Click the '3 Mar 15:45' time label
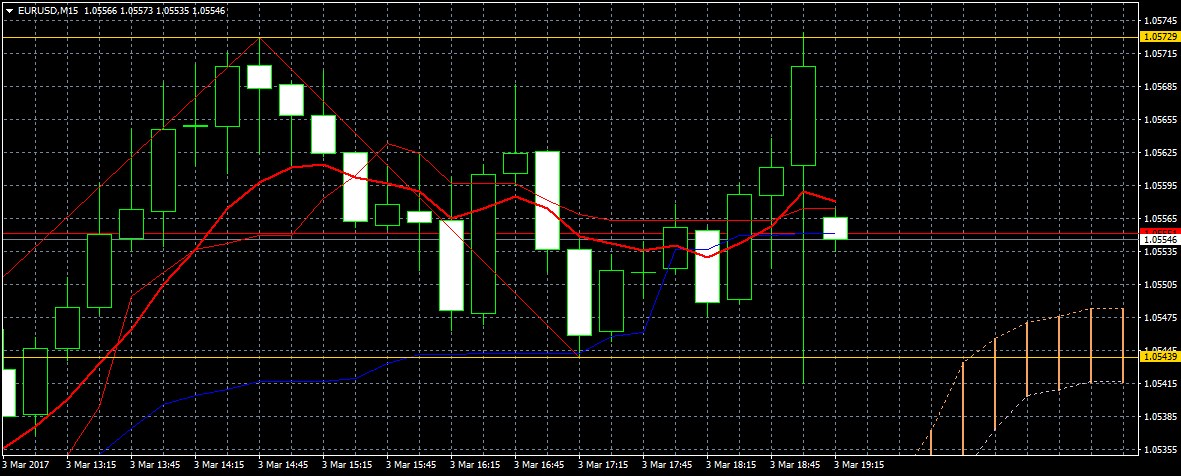This screenshot has height=476, width=1181. (411, 465)
